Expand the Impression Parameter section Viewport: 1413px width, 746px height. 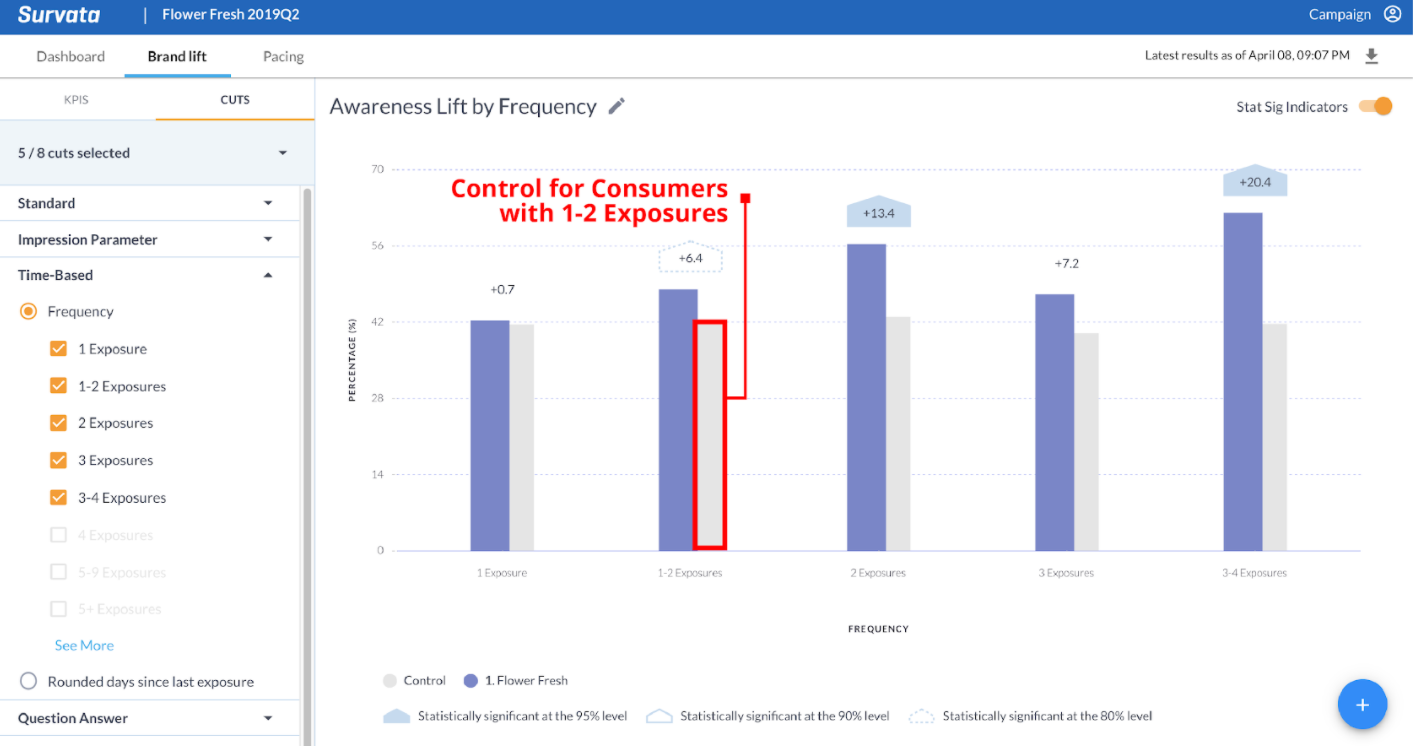[x=150, y=239]
